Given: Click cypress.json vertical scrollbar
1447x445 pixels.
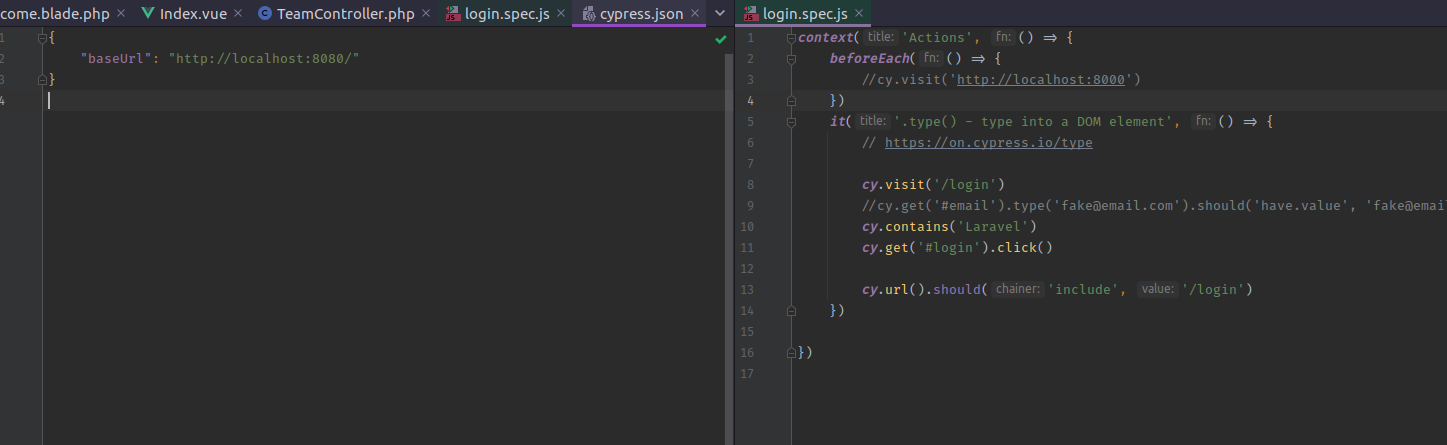Looking at the screenshot, I should point(729,250).
